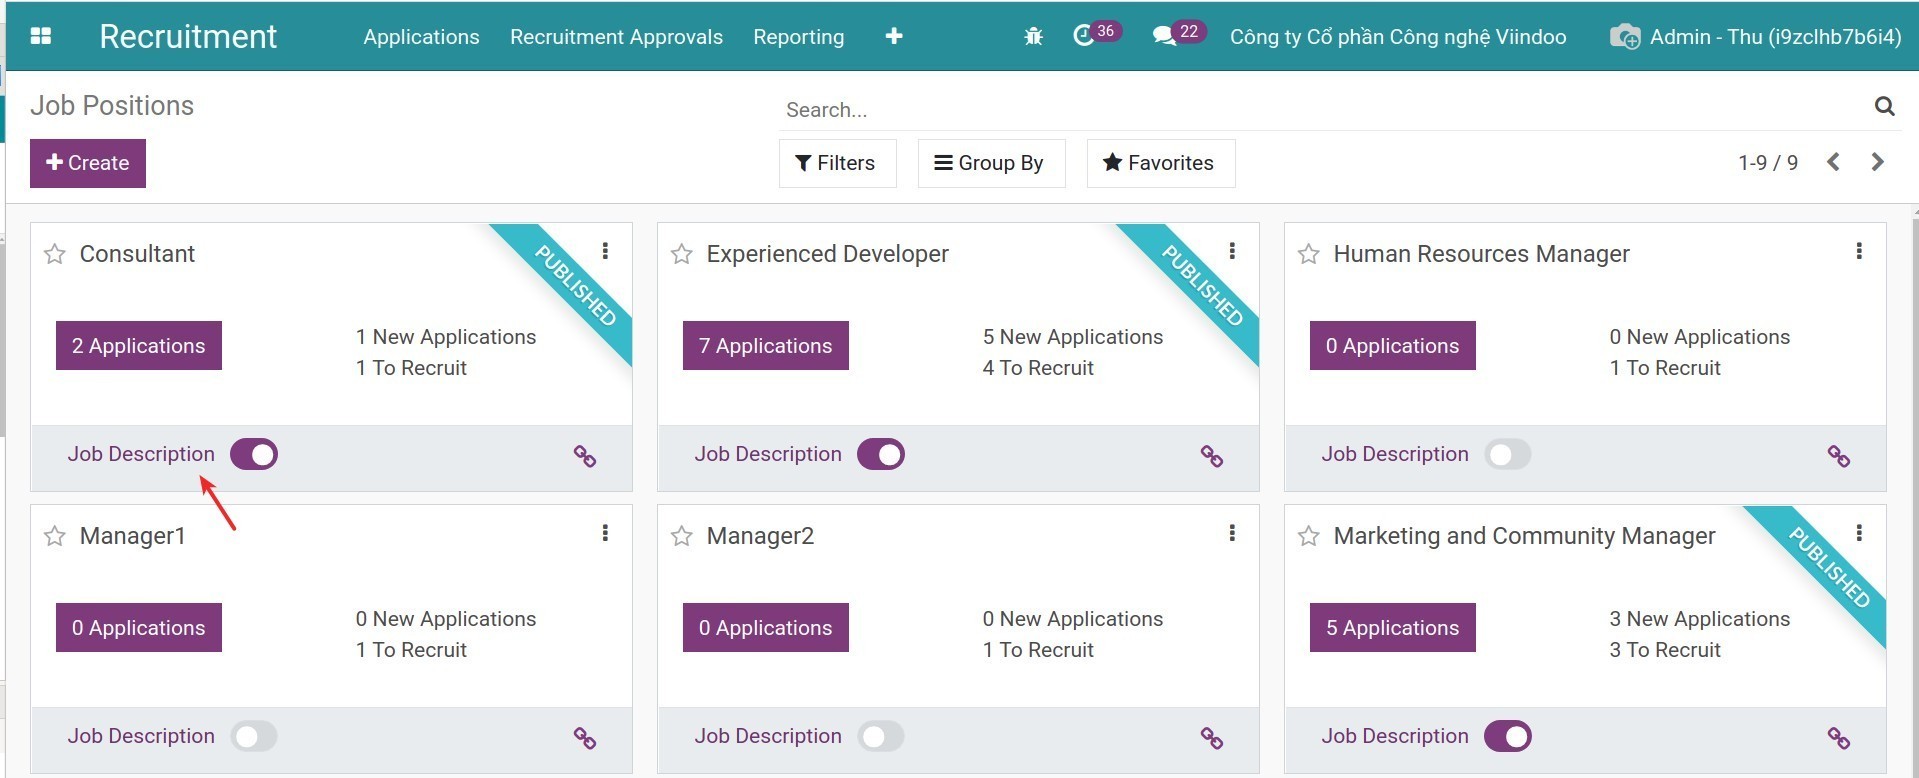
Task: Open three-dot menu on Manager1 card
Action: [x=605, y=534]
